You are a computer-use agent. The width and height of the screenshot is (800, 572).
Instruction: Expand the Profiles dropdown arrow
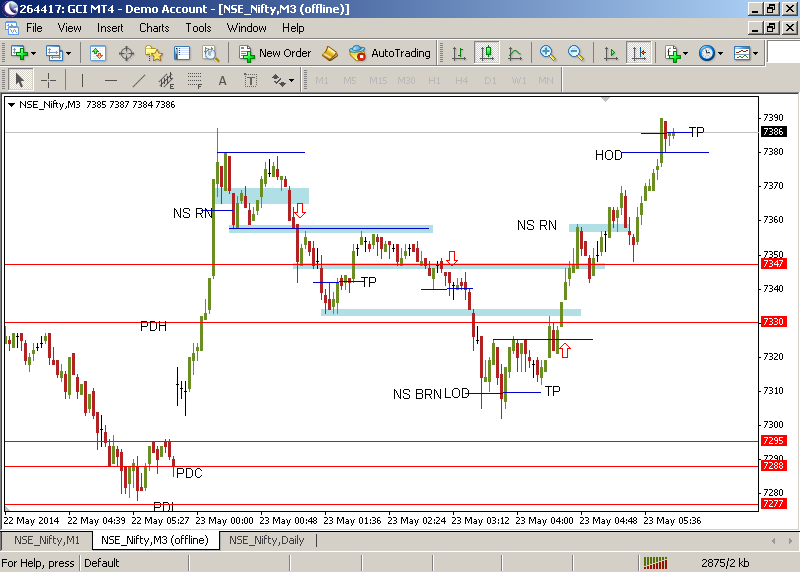point(68,53)
